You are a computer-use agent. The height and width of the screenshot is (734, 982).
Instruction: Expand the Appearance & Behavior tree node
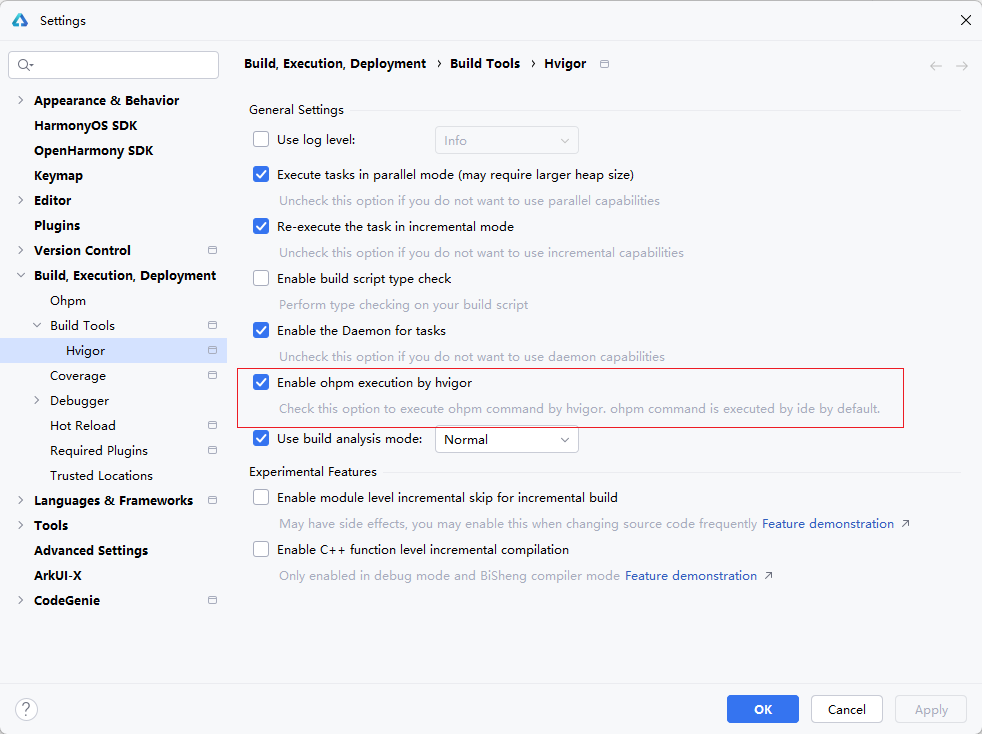(21, 101)
